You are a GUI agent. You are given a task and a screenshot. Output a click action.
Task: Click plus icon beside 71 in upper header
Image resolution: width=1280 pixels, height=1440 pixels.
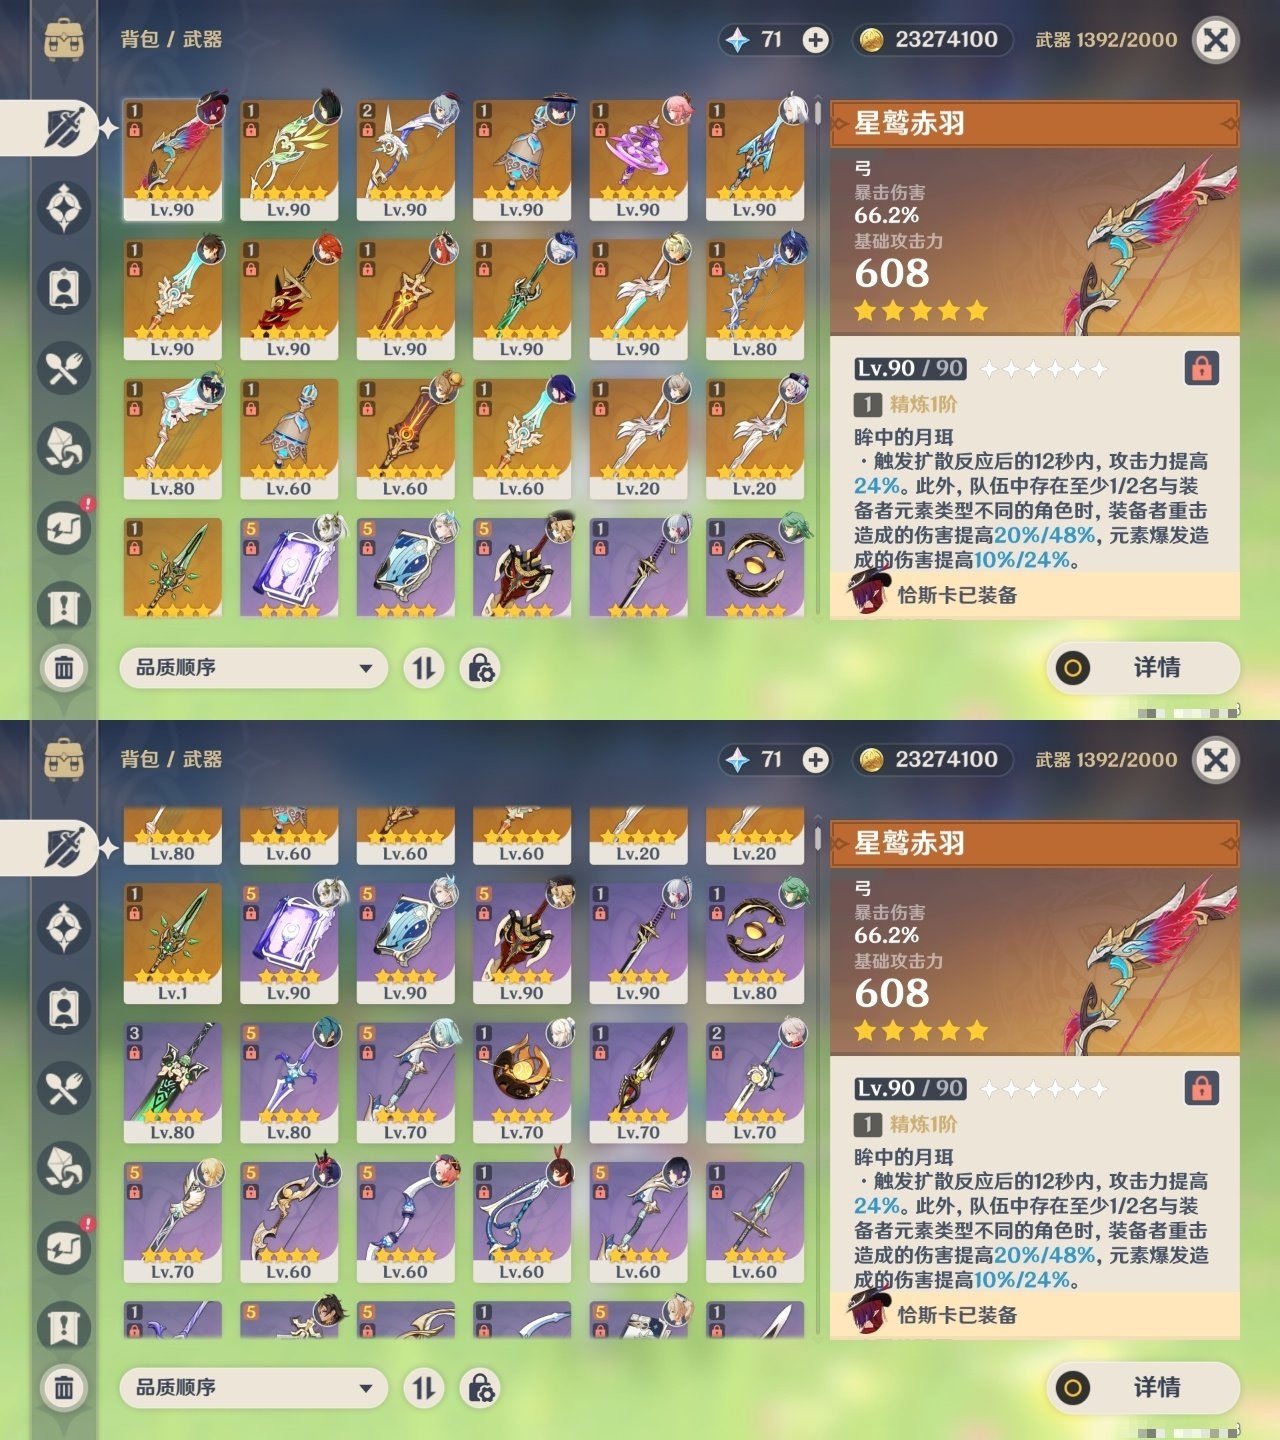(816, 40)
